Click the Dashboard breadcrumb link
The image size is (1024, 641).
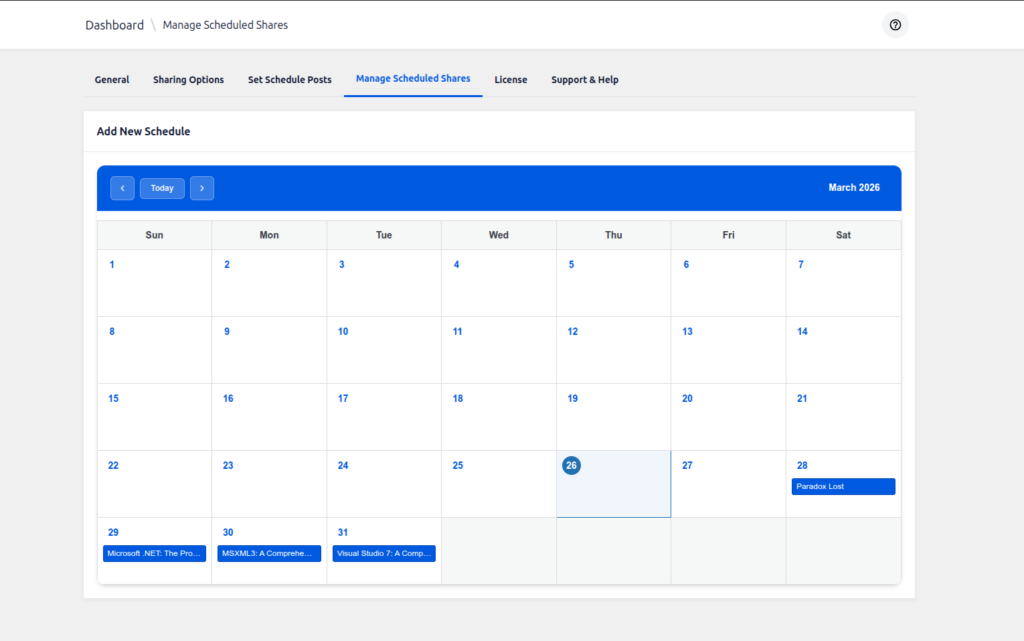[x=114, y=25]
